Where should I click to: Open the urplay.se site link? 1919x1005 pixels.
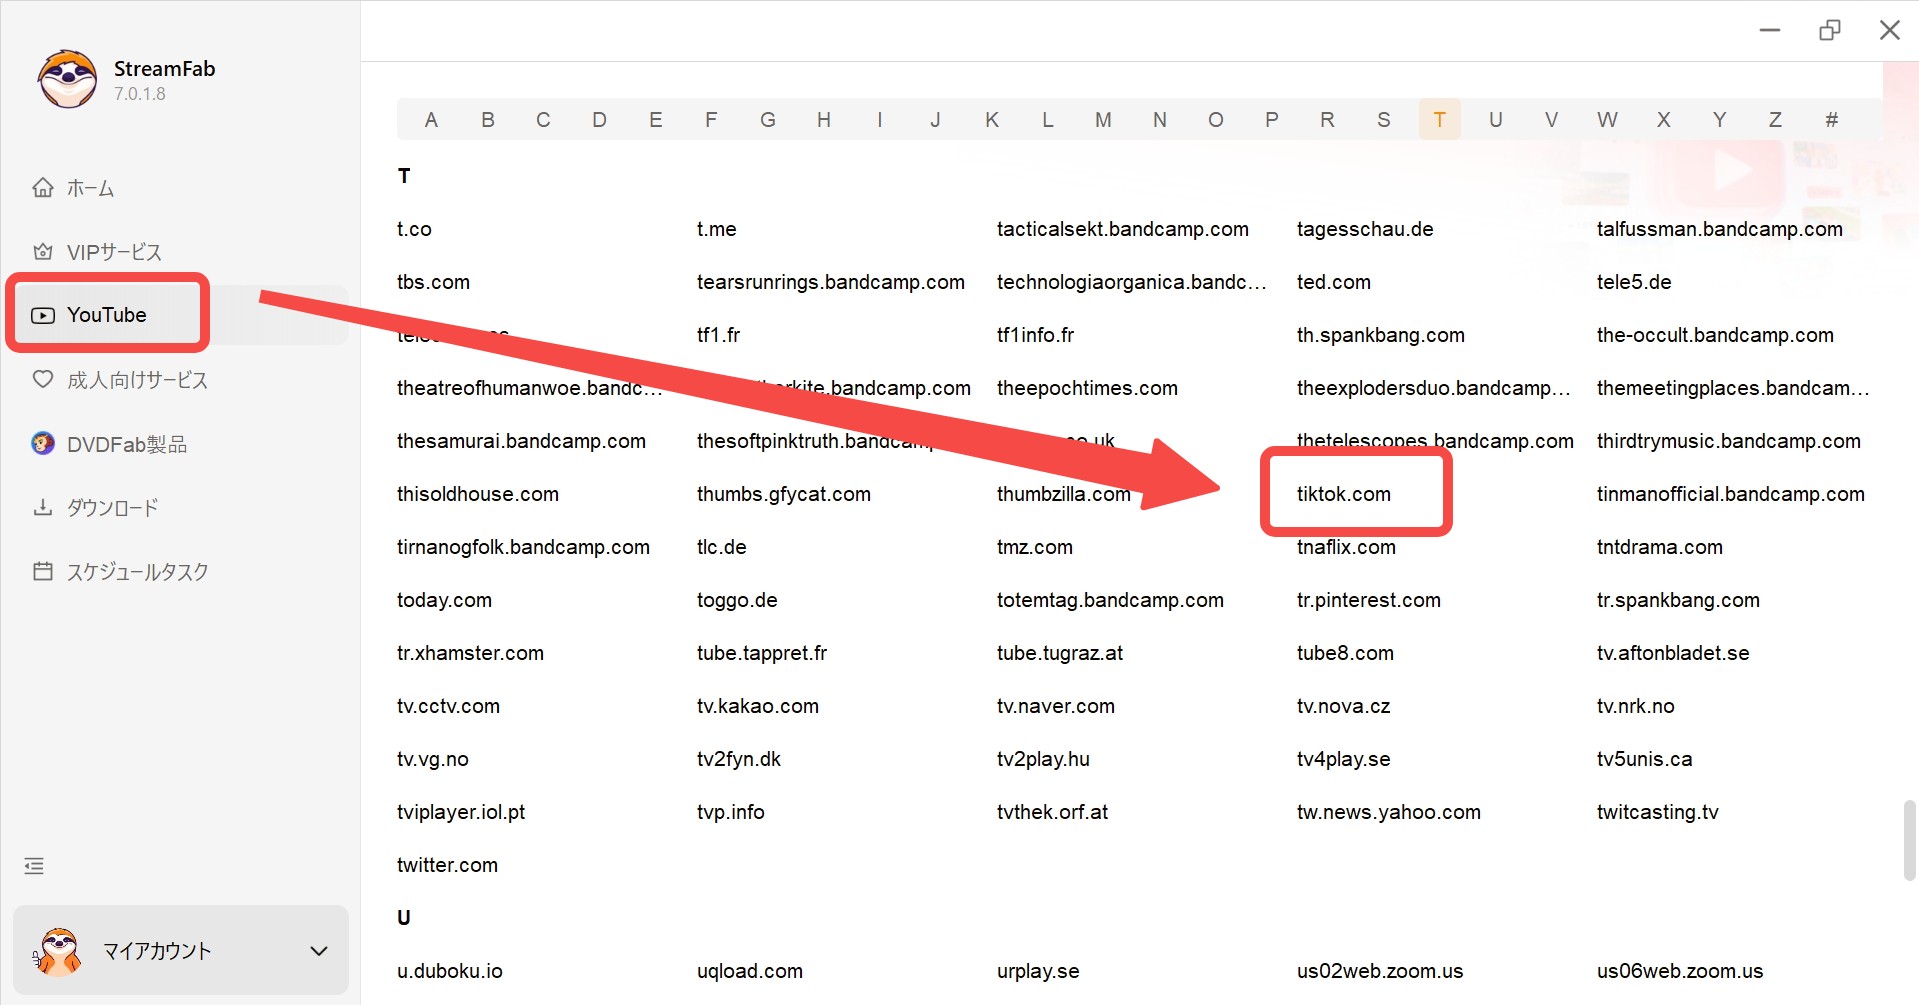[1037, 971]
